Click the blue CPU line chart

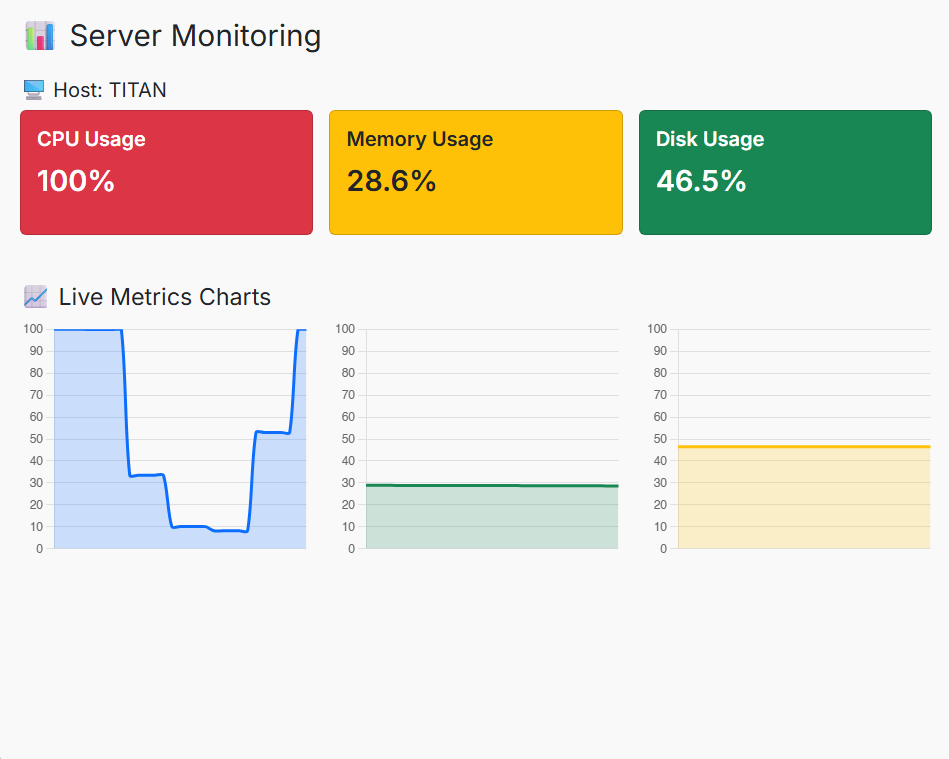(165, 439)
